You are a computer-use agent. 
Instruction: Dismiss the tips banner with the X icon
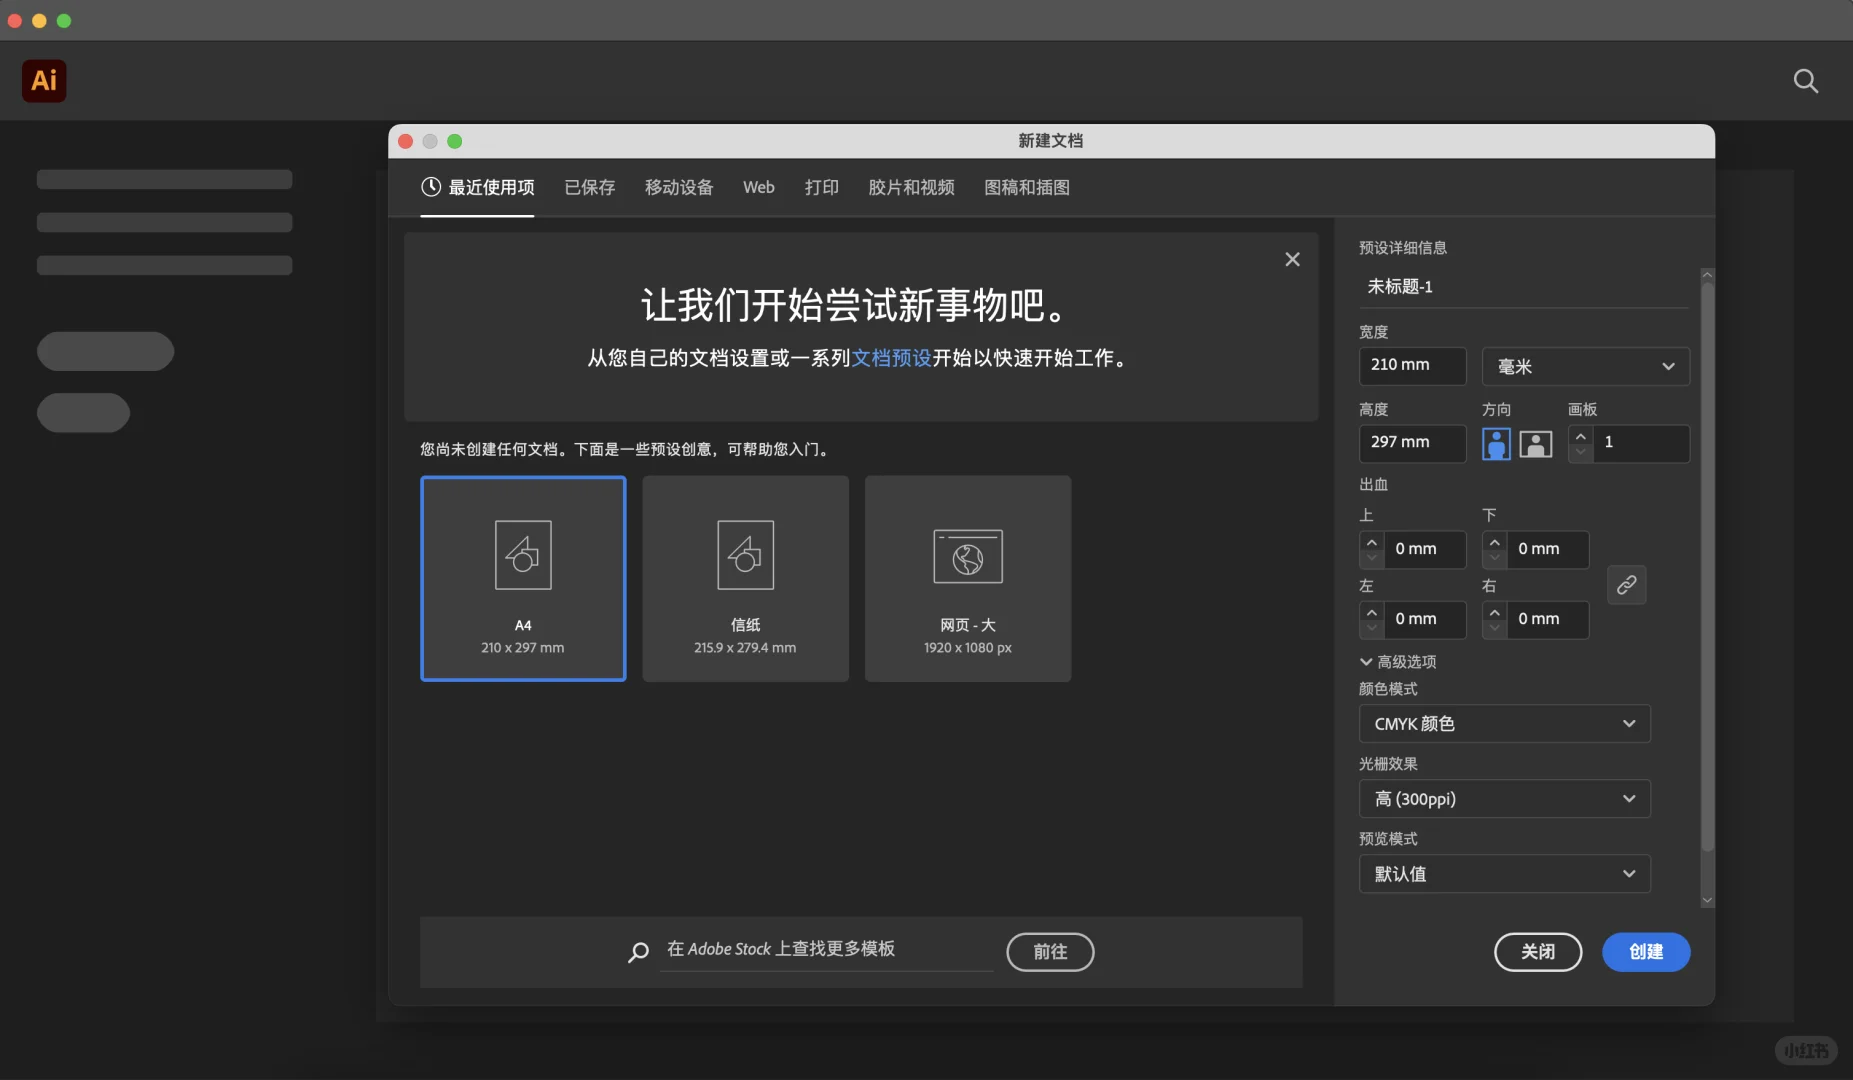click(x=1291, y=258)
